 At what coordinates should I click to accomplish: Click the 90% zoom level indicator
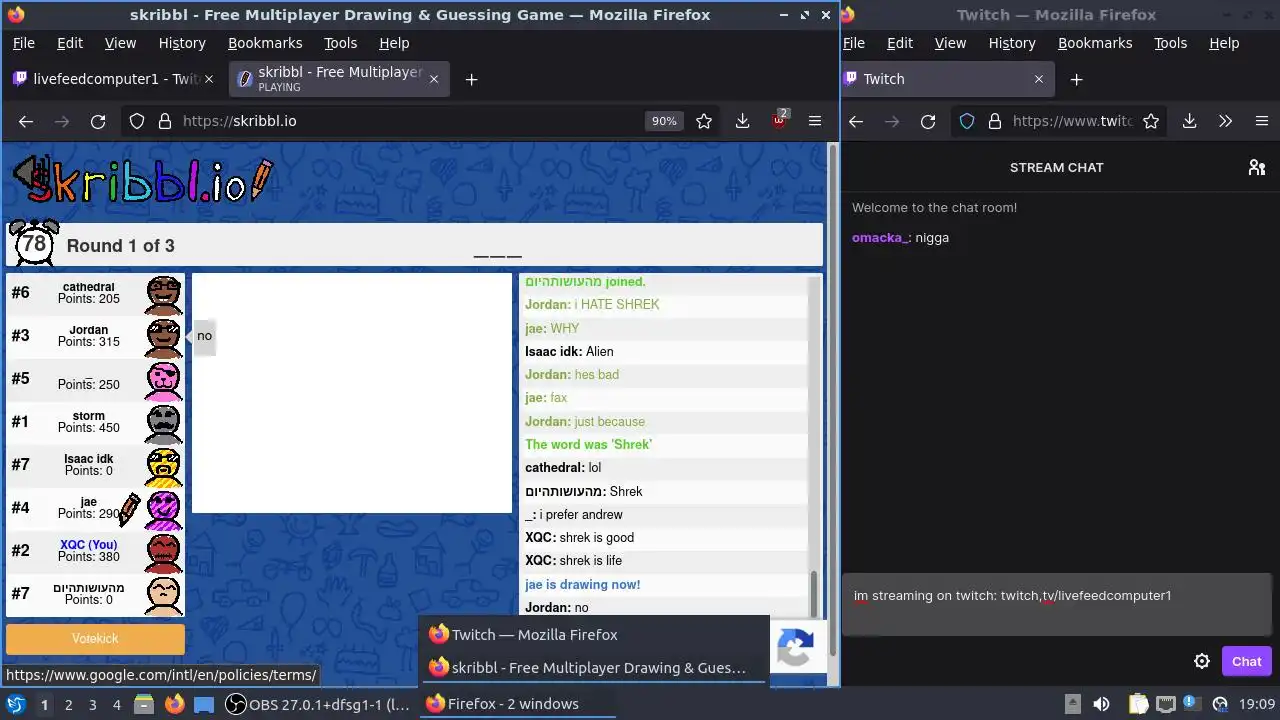click(x=664, y=121)
